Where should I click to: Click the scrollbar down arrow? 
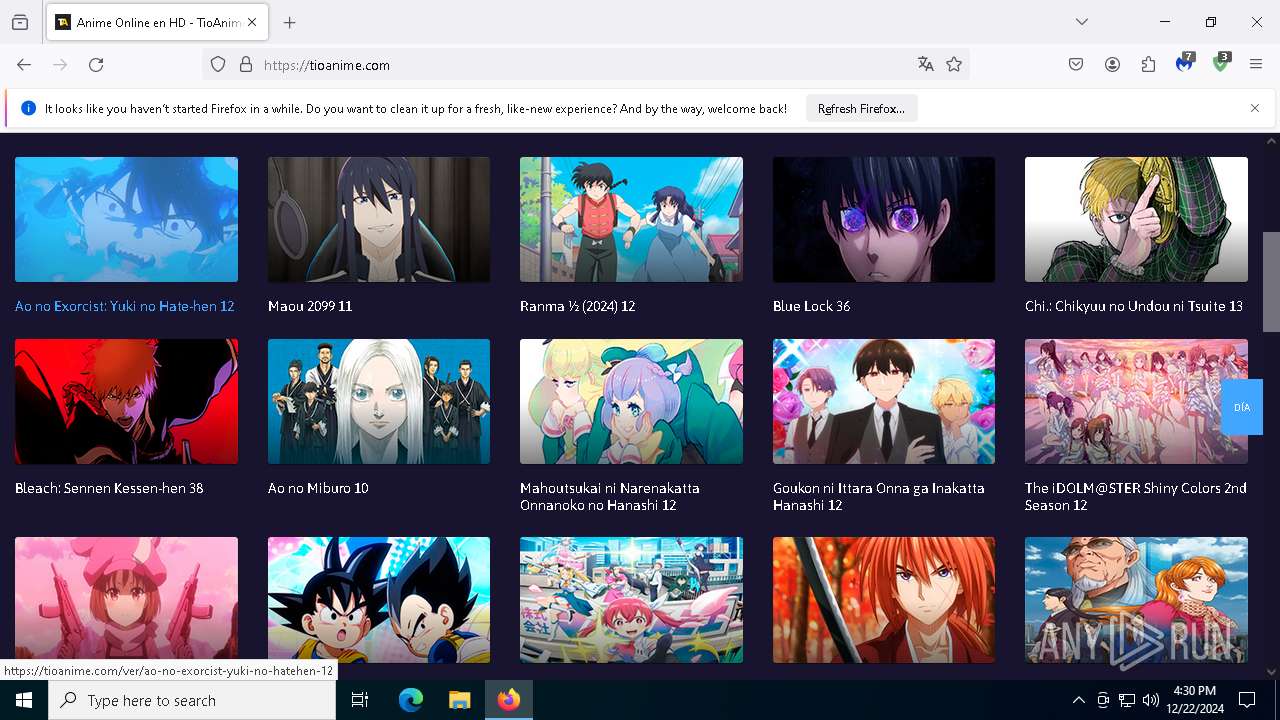(1271, 672)
